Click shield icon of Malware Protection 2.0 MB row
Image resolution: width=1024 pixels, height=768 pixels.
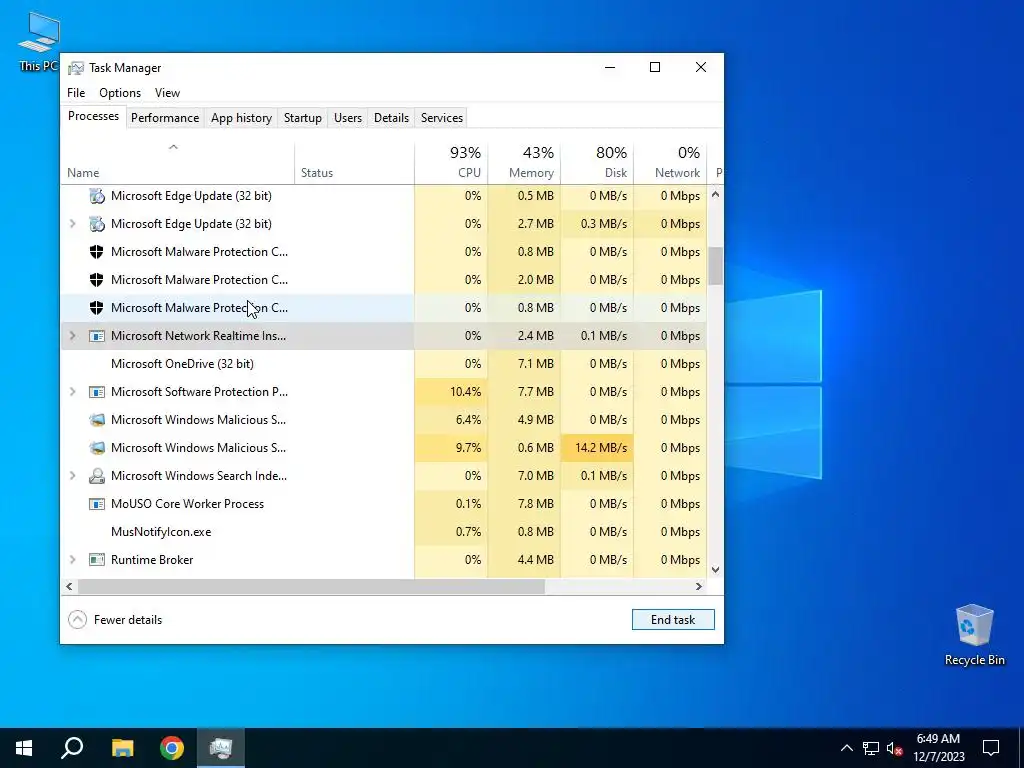pos(97,280)
